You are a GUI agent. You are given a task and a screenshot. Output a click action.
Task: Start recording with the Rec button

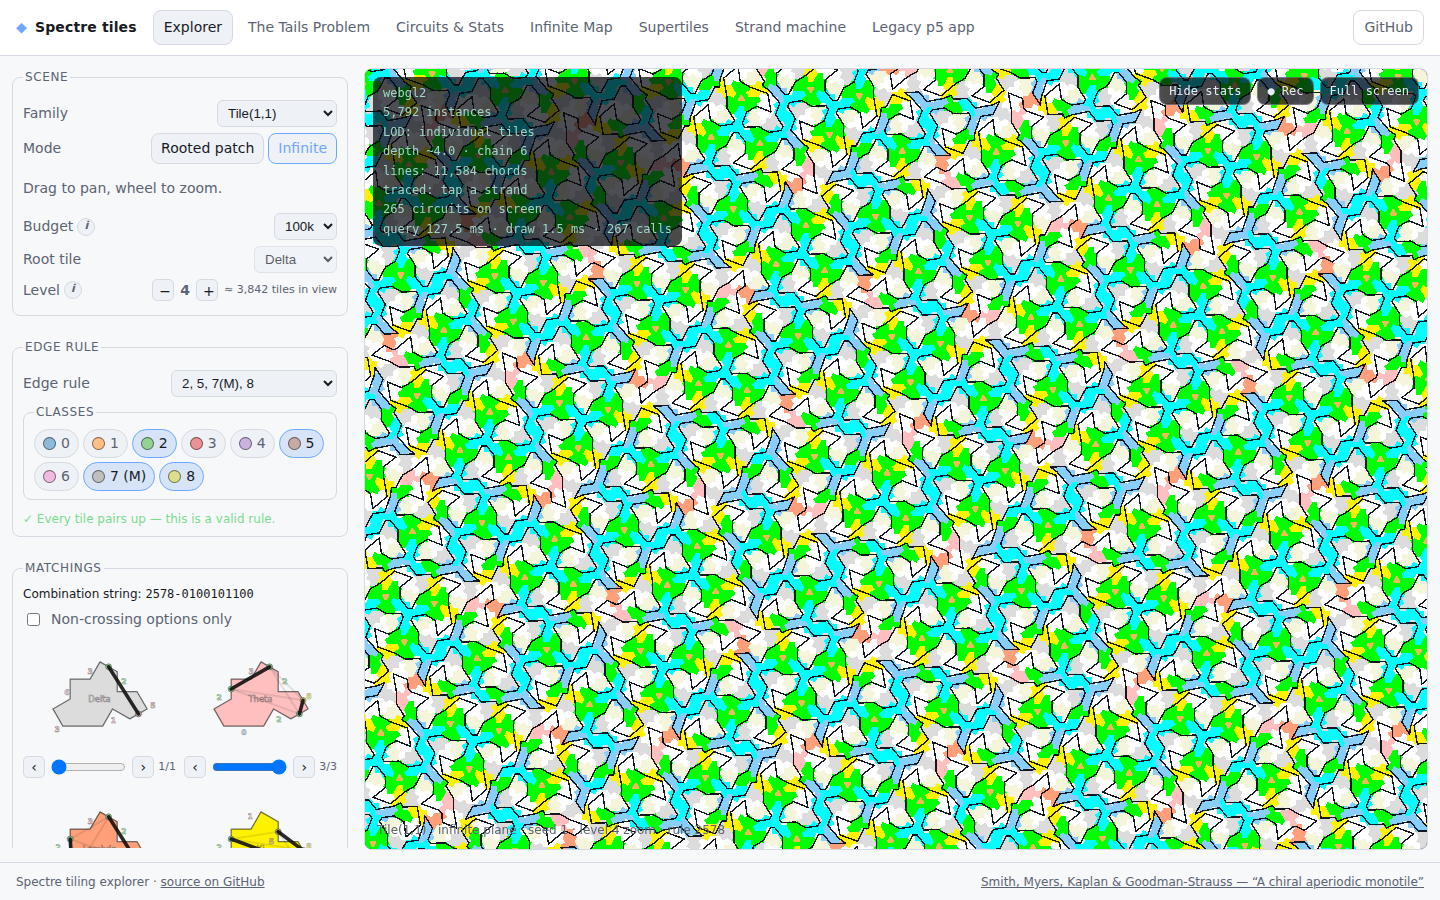[1285, 91]
